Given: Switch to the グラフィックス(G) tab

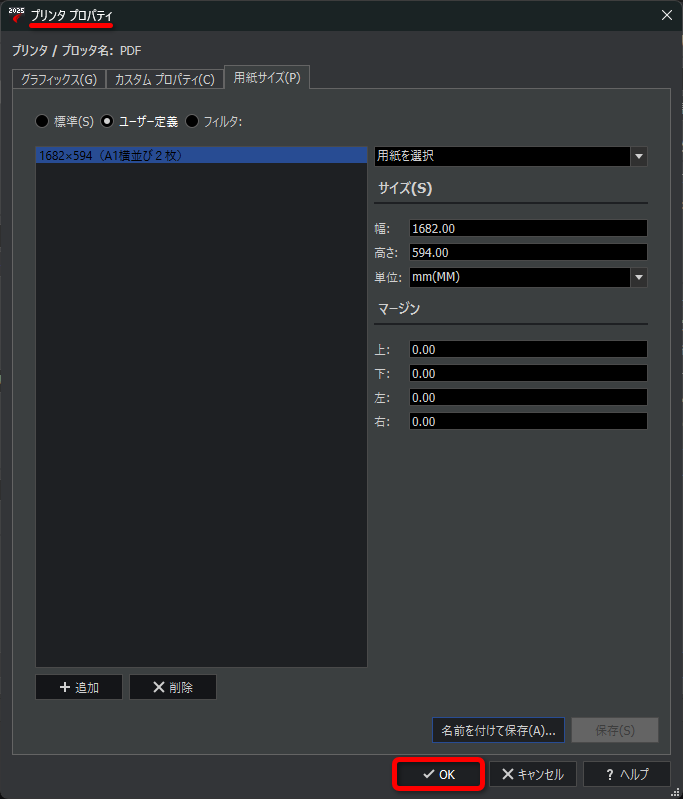Looking at the screenshot, I should click(59, 79).
